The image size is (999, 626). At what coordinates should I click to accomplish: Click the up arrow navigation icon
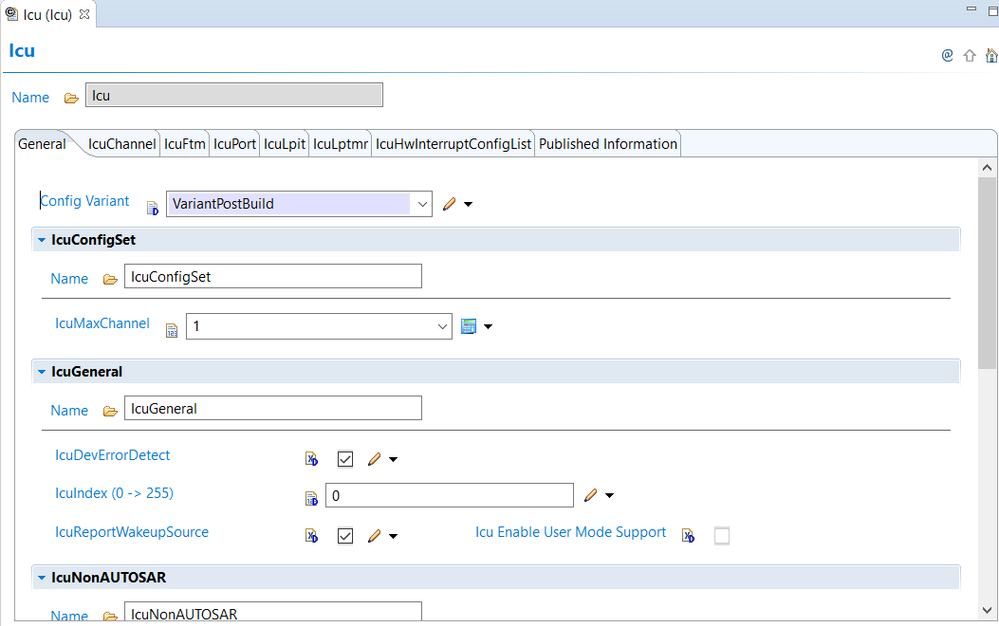(969, 56)
